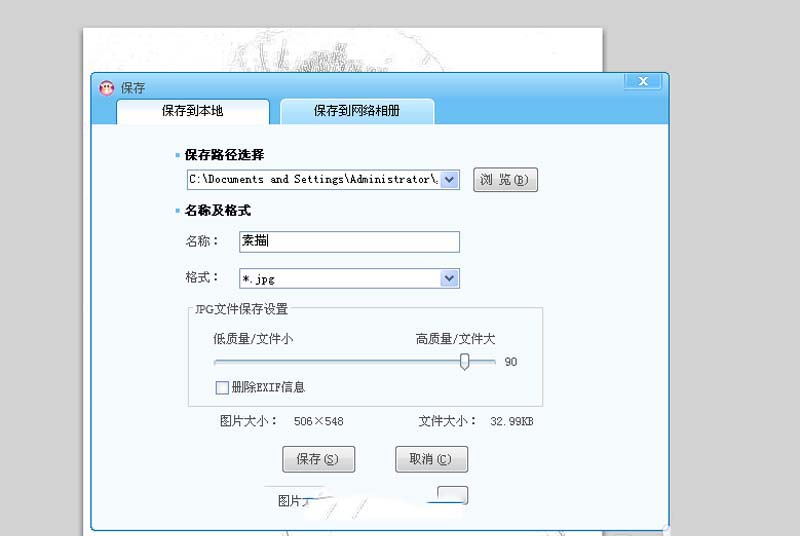
Task: Close the 保存 dialog with X button
Action: [643, 81]
